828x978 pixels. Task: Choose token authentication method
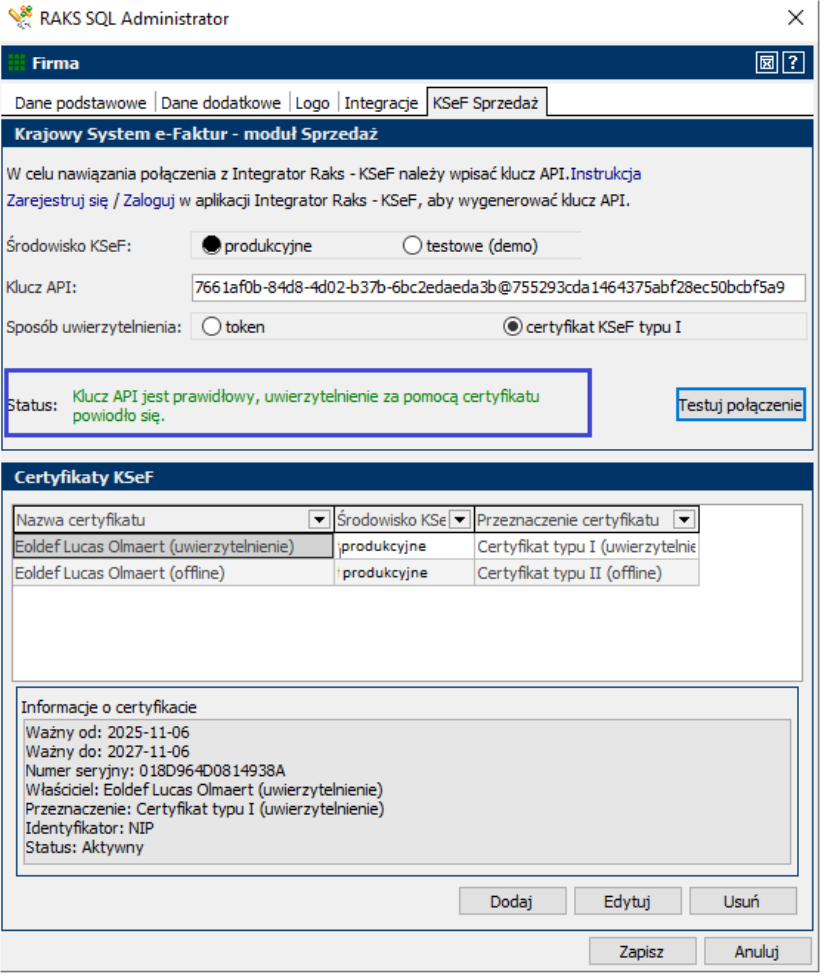point(211,326)
